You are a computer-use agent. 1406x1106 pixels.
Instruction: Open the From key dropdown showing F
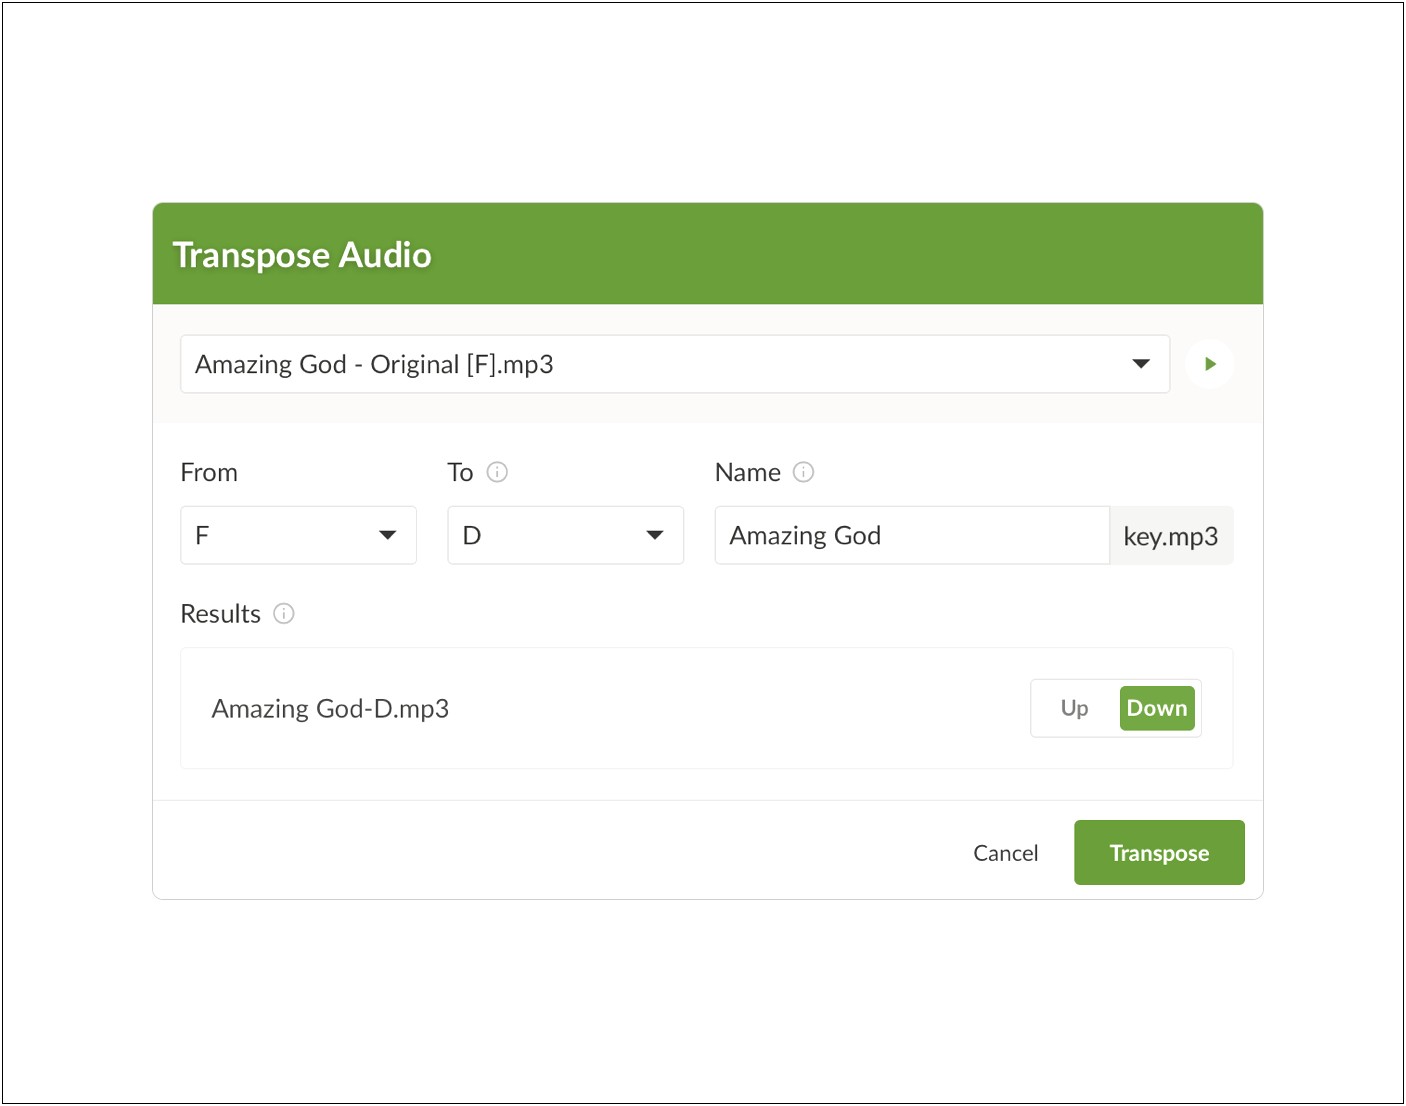(x=298, y=535)
